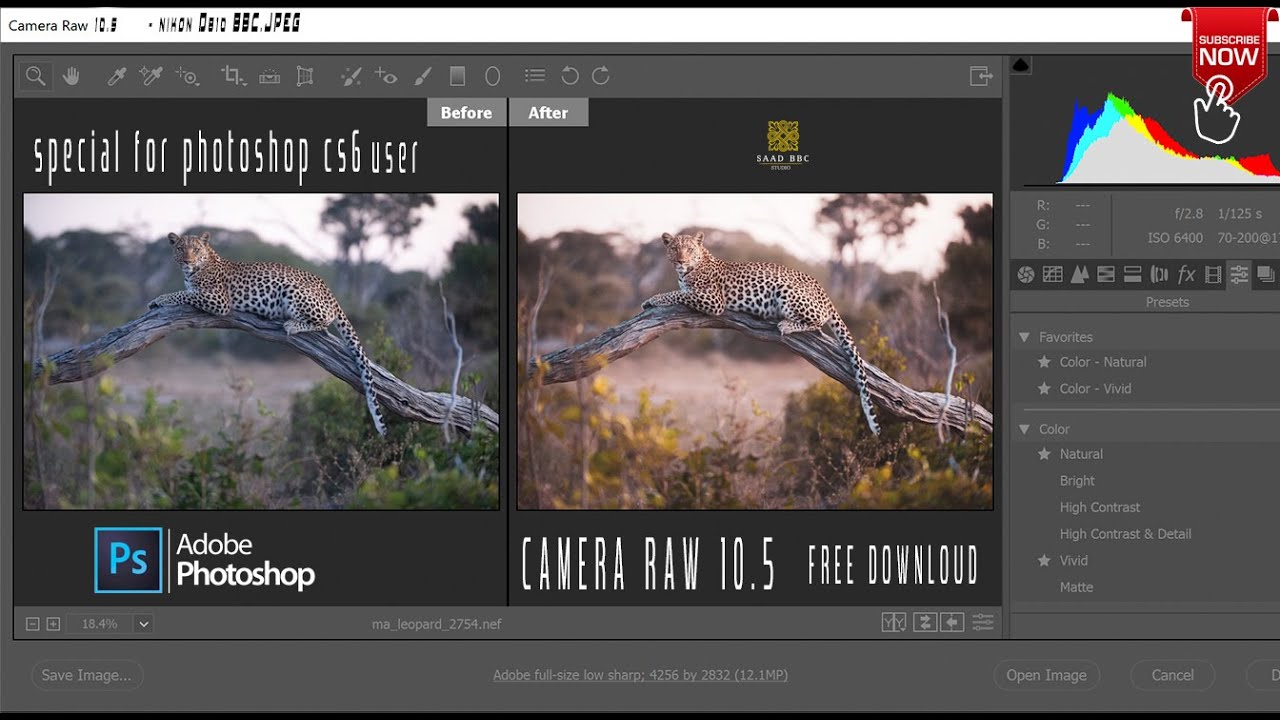Click the Before leopard preview image

click(x=261, y=352)
